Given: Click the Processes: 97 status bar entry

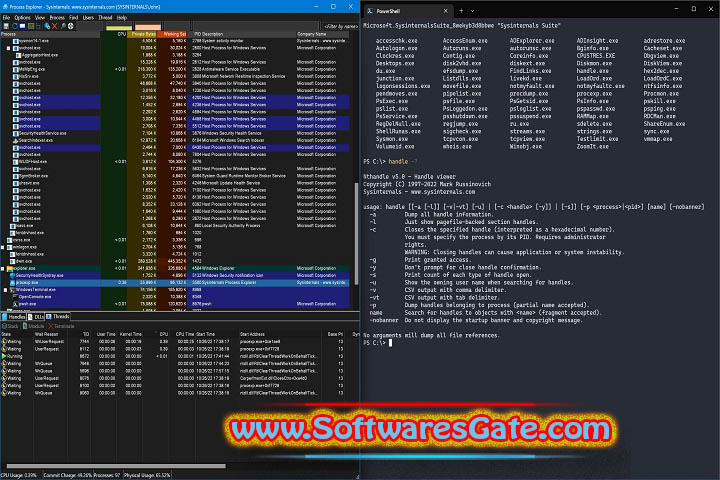Looking at the screenshot, I should [x=107, y=475].
